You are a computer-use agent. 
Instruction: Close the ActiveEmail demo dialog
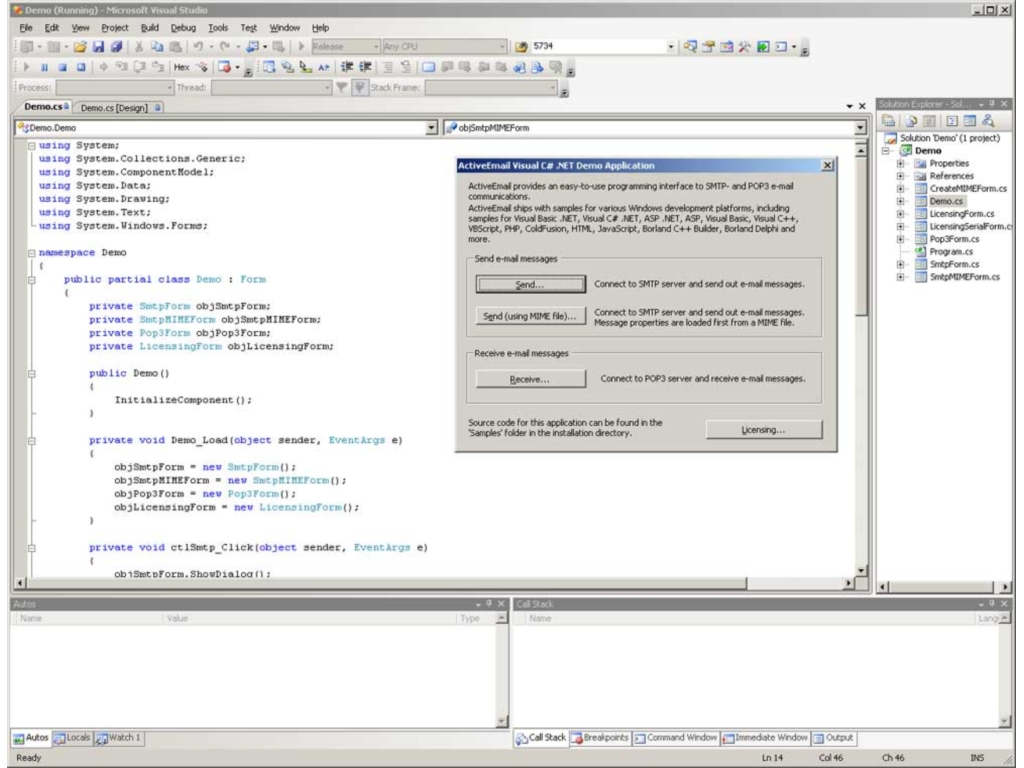(827, 166)
